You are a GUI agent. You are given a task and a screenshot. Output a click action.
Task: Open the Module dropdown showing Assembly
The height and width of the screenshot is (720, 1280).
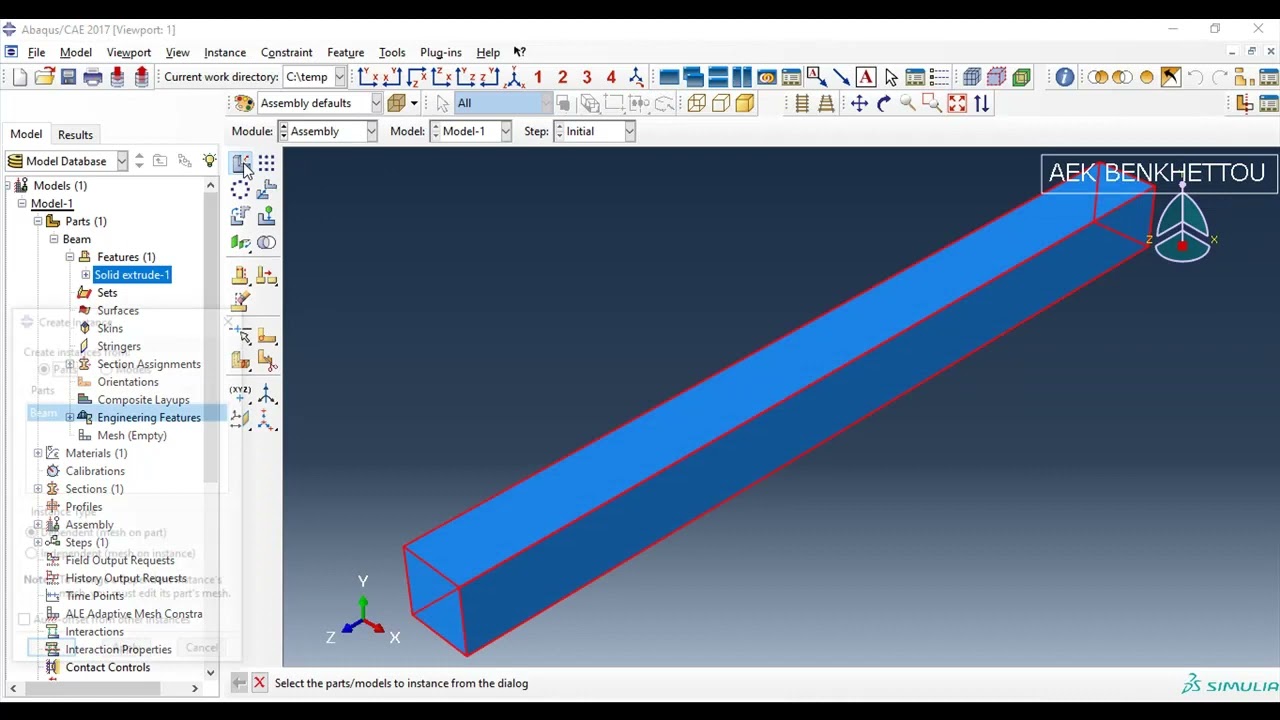[x=328, y=131]
